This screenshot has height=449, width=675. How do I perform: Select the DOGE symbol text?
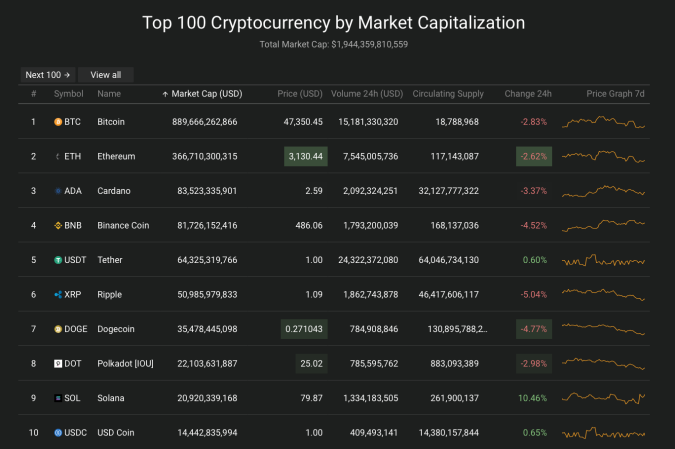tap(76, 329)
